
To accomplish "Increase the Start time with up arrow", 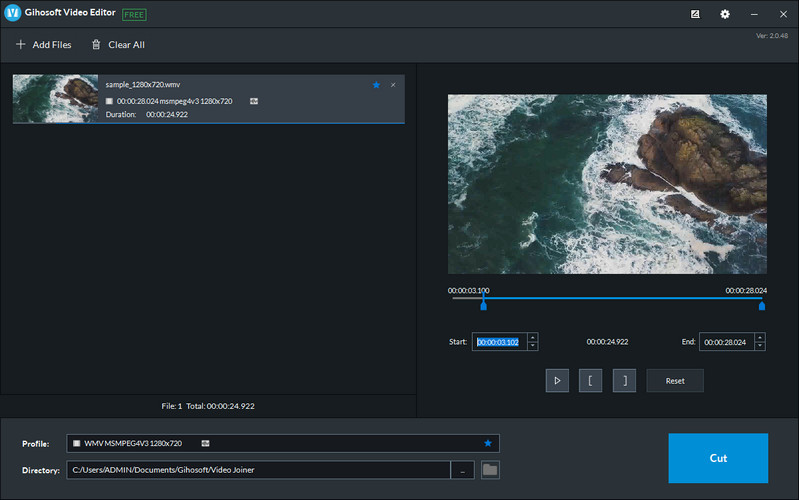I will point(532,337).
